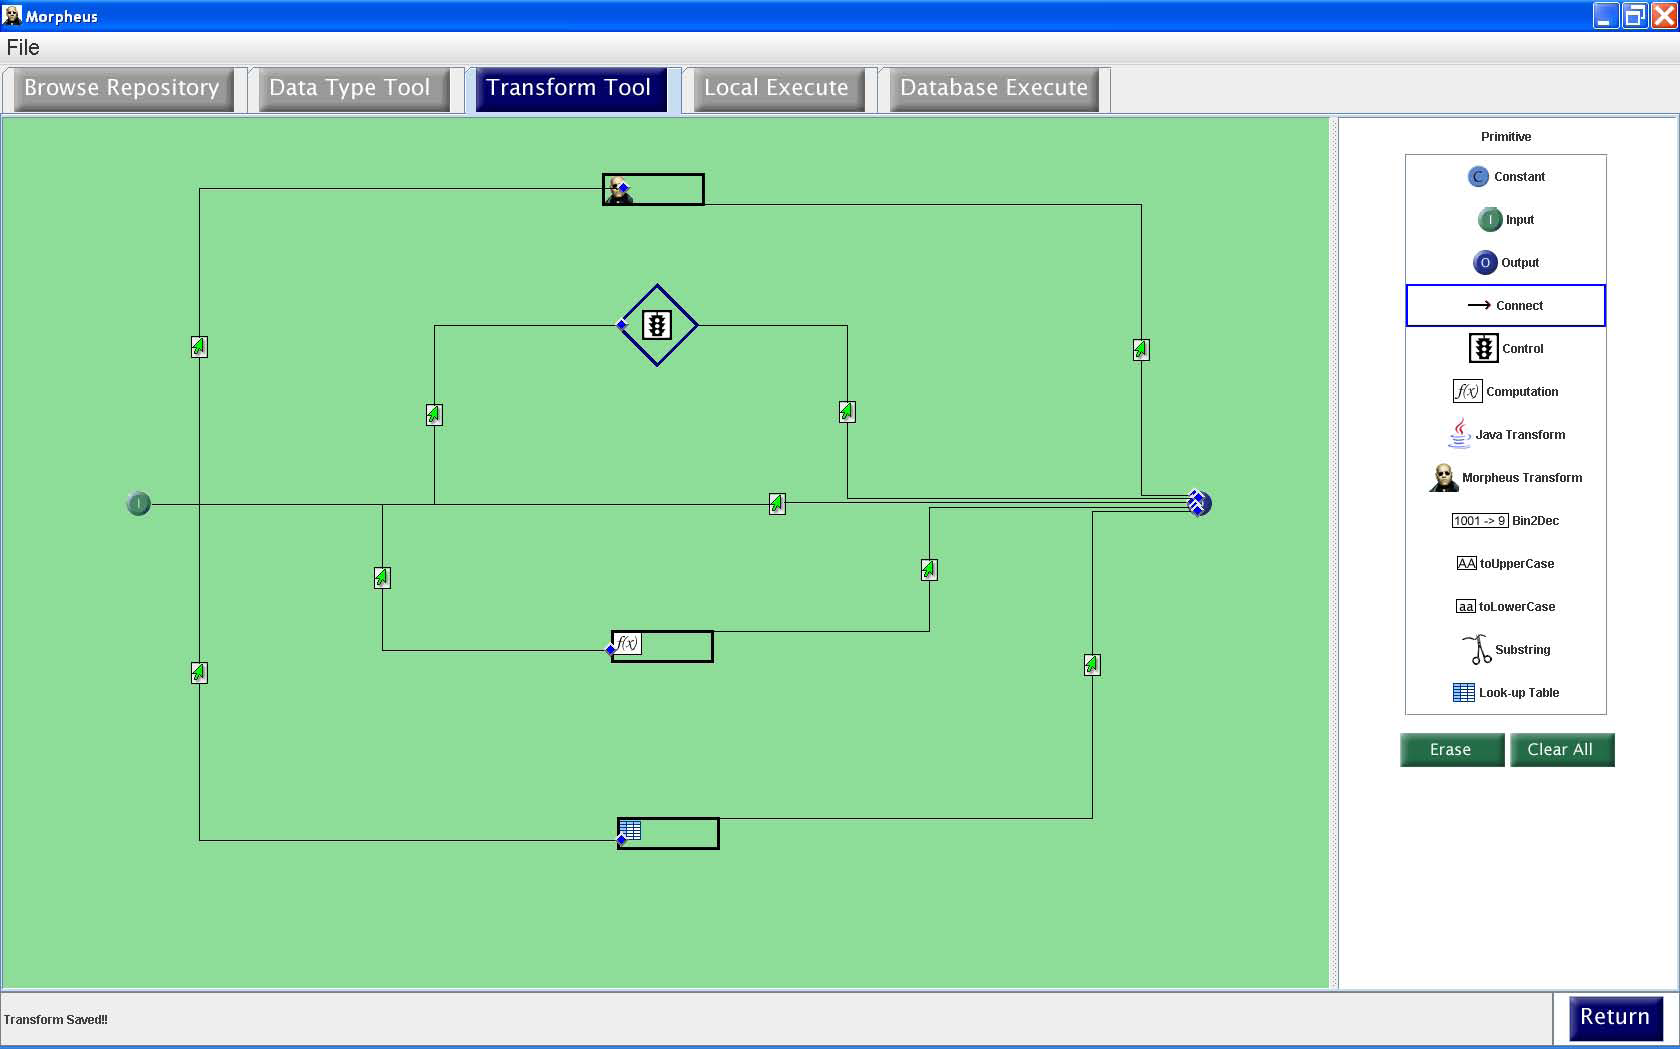Activate the Connect arrow tool
Screen dimensions: 1680x1049
tap(1506, 306)
